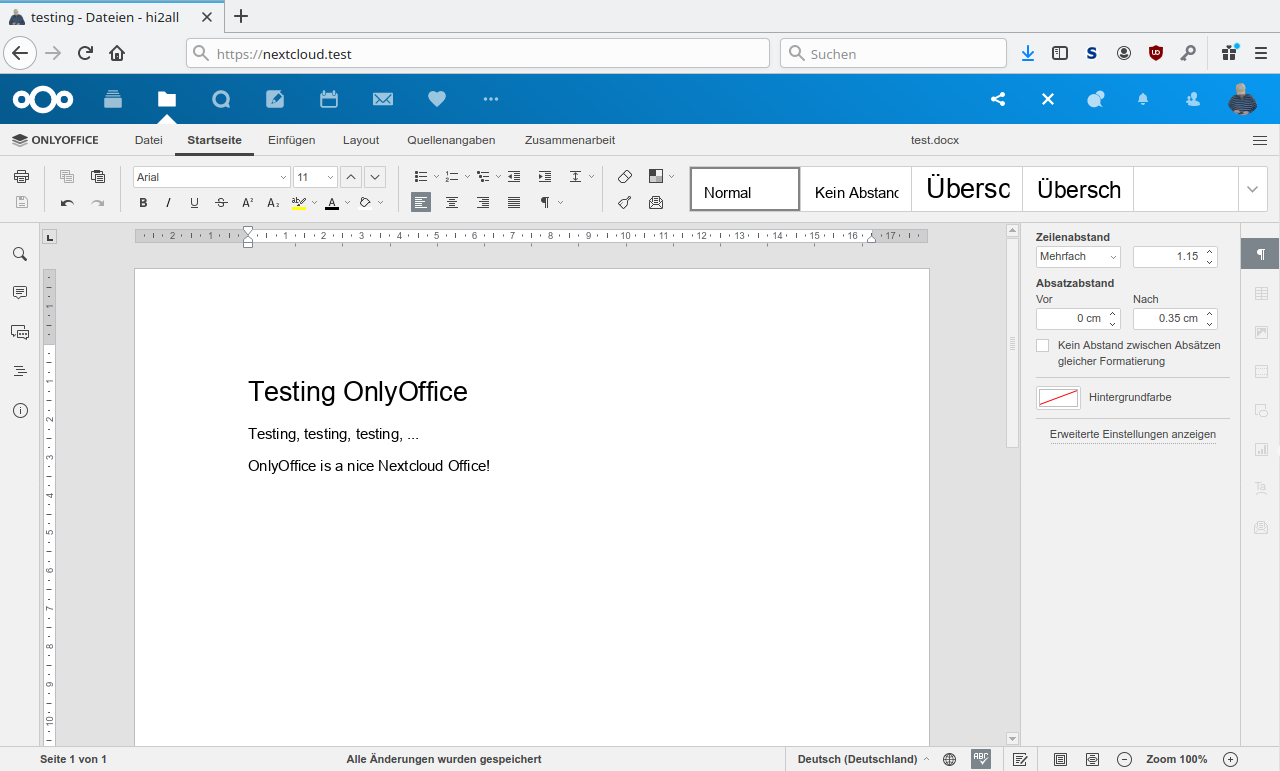Click Deutsch (Deutschland) language selector
Viewport: 1280px width, 771px height.
[x=863, y=759]
